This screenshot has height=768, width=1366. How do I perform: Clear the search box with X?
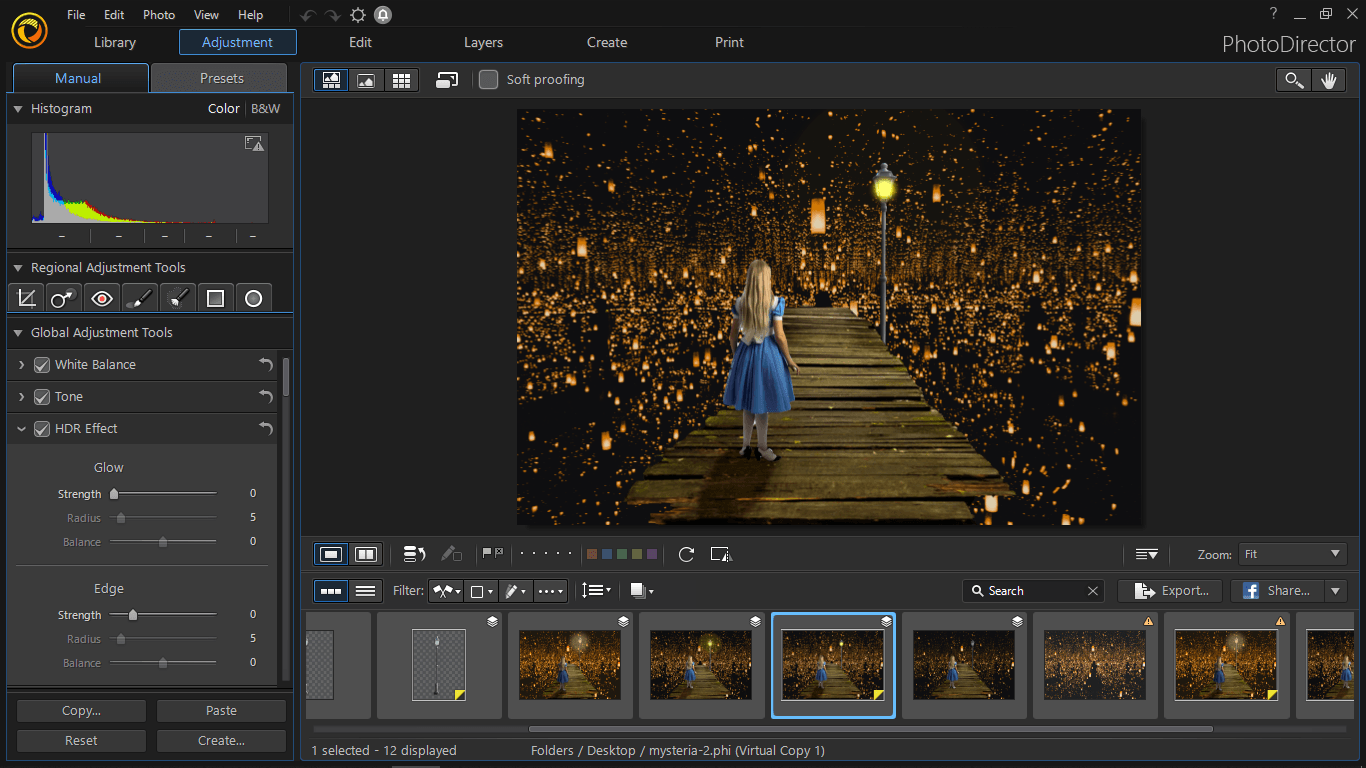(1093, 591)
